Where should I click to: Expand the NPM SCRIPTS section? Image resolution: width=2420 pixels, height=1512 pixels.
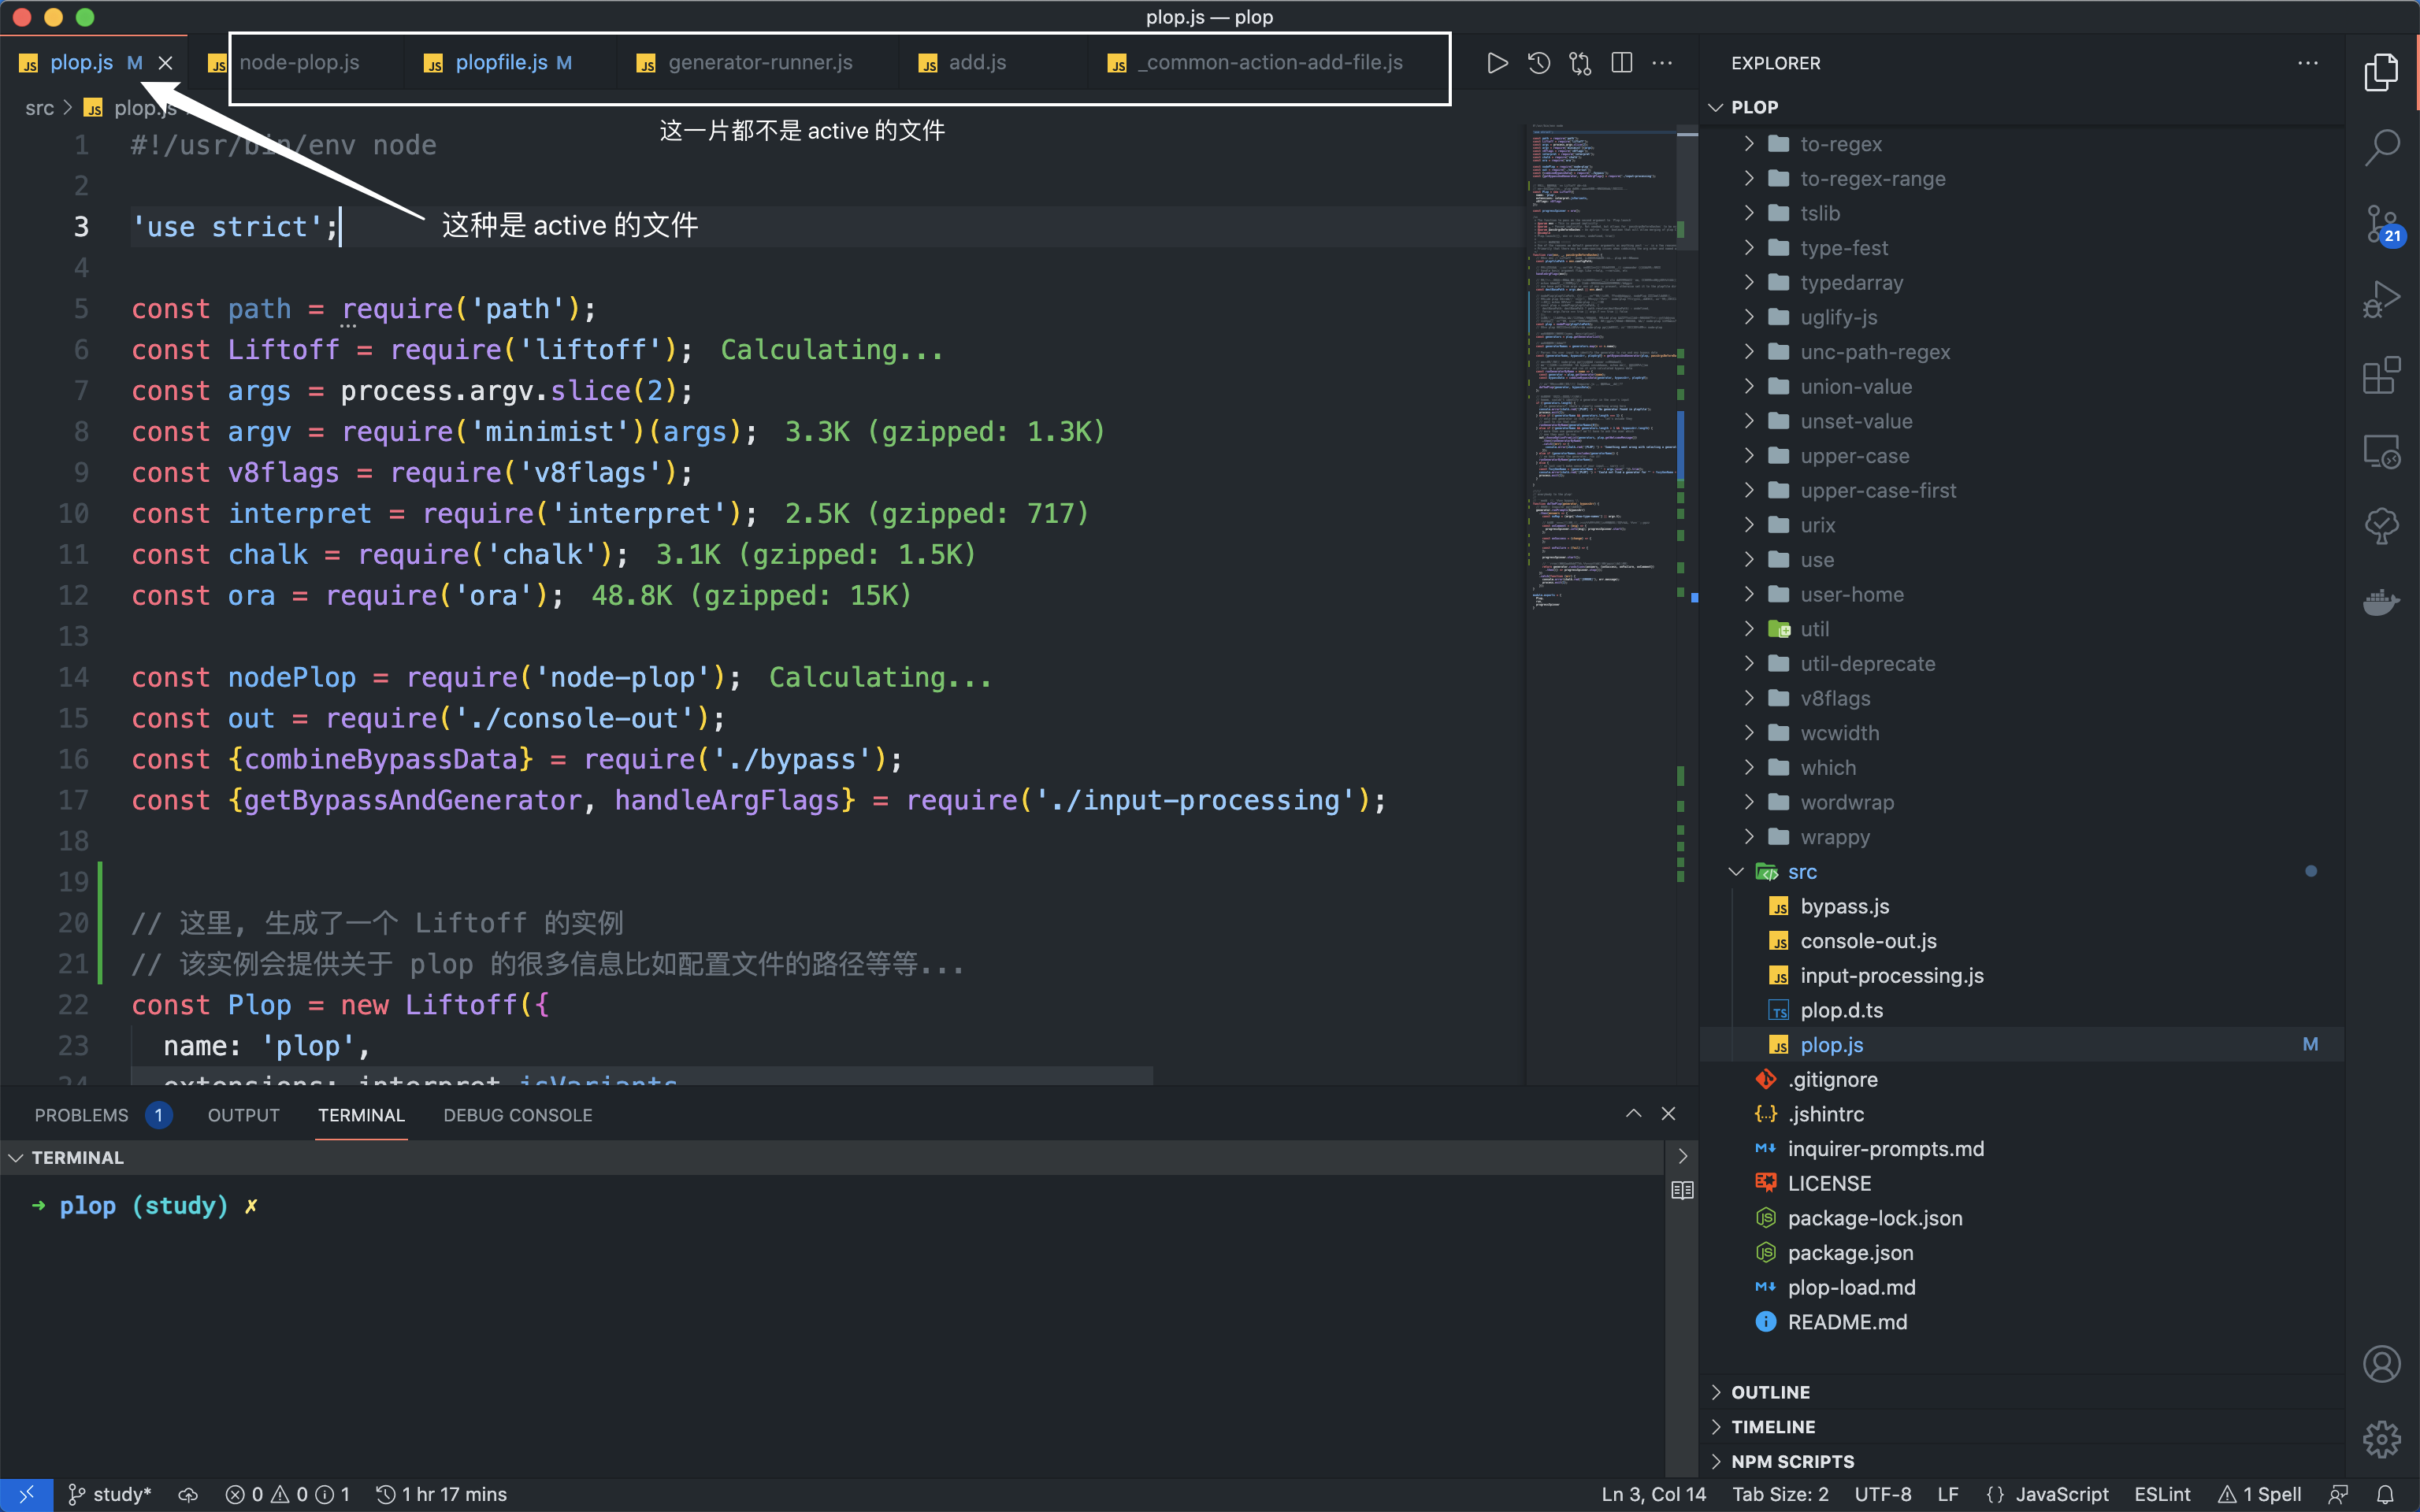click(1792, 1461)
